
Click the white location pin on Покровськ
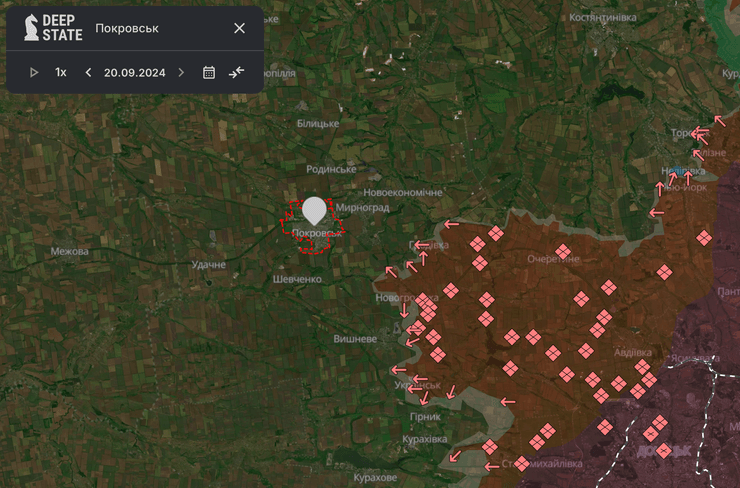coord(314,210)
